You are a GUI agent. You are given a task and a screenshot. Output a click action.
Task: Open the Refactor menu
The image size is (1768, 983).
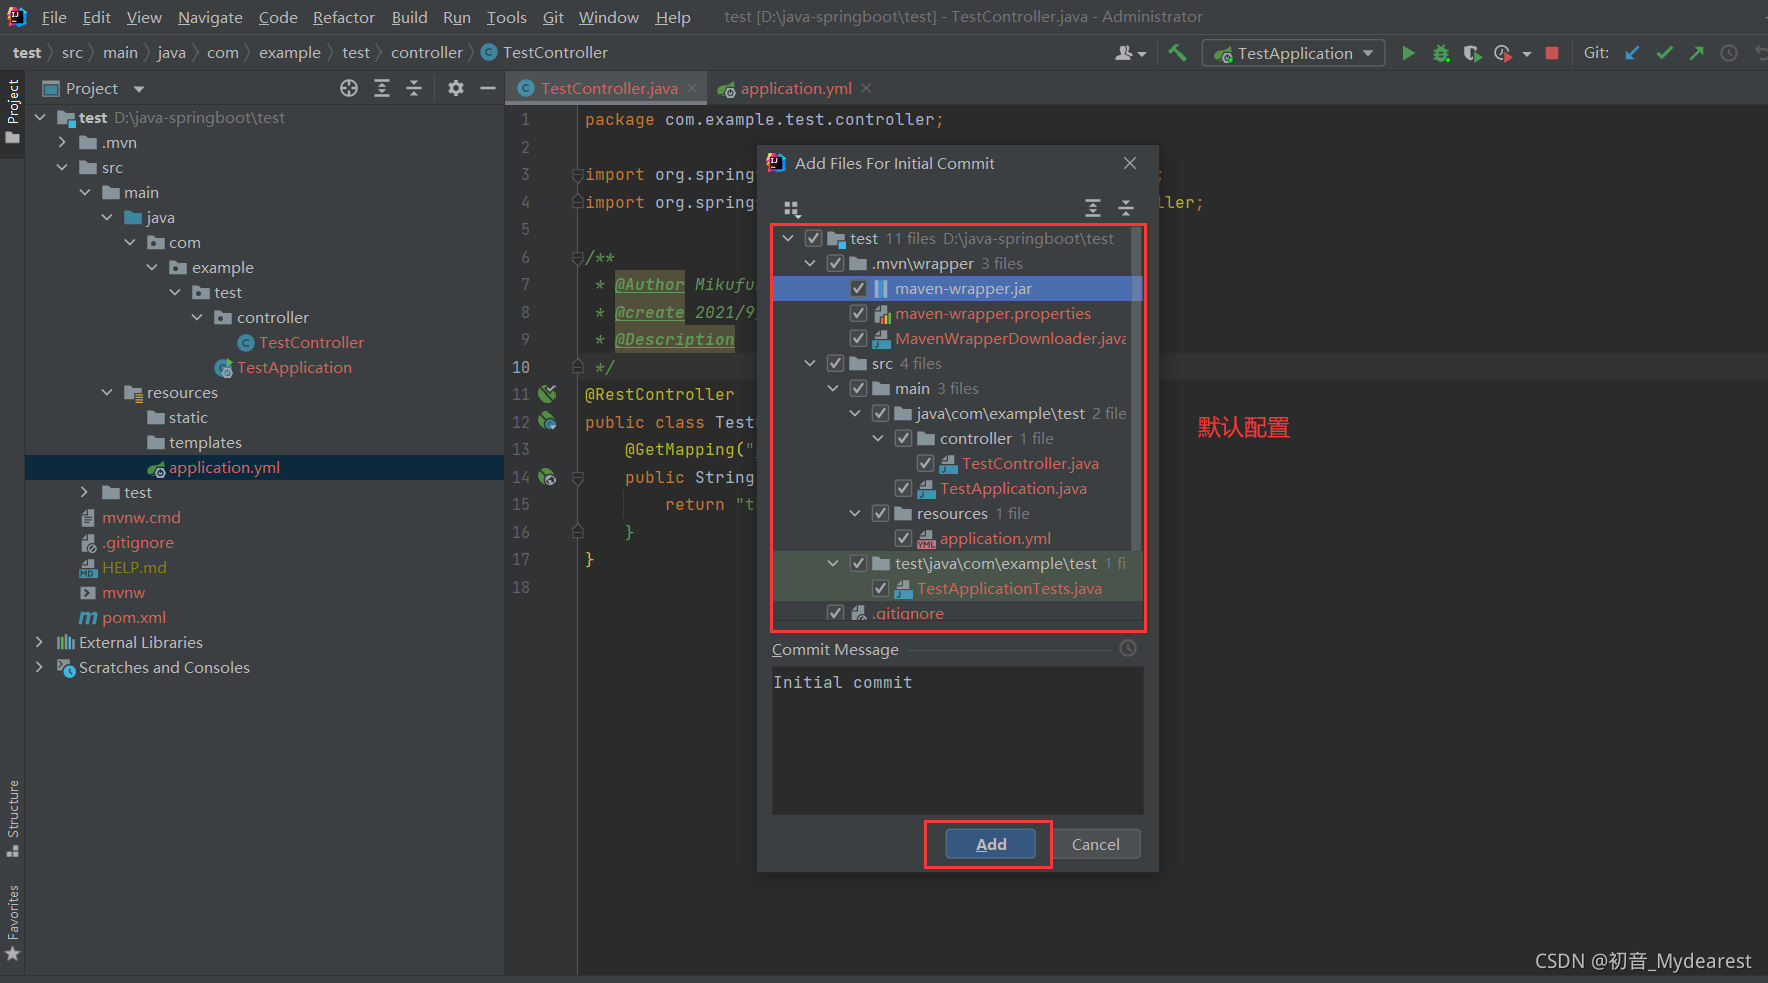point(343,17)
